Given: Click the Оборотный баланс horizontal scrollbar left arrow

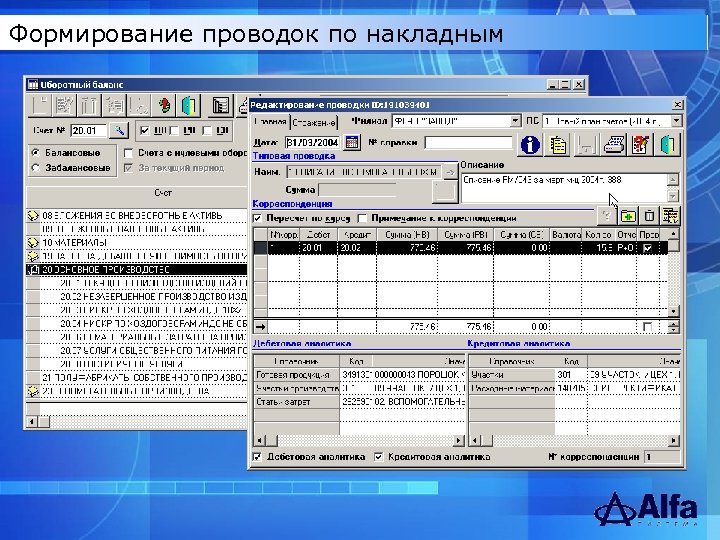Looking at the screenshot, I should pyautogui.click(x=32, y=422).
